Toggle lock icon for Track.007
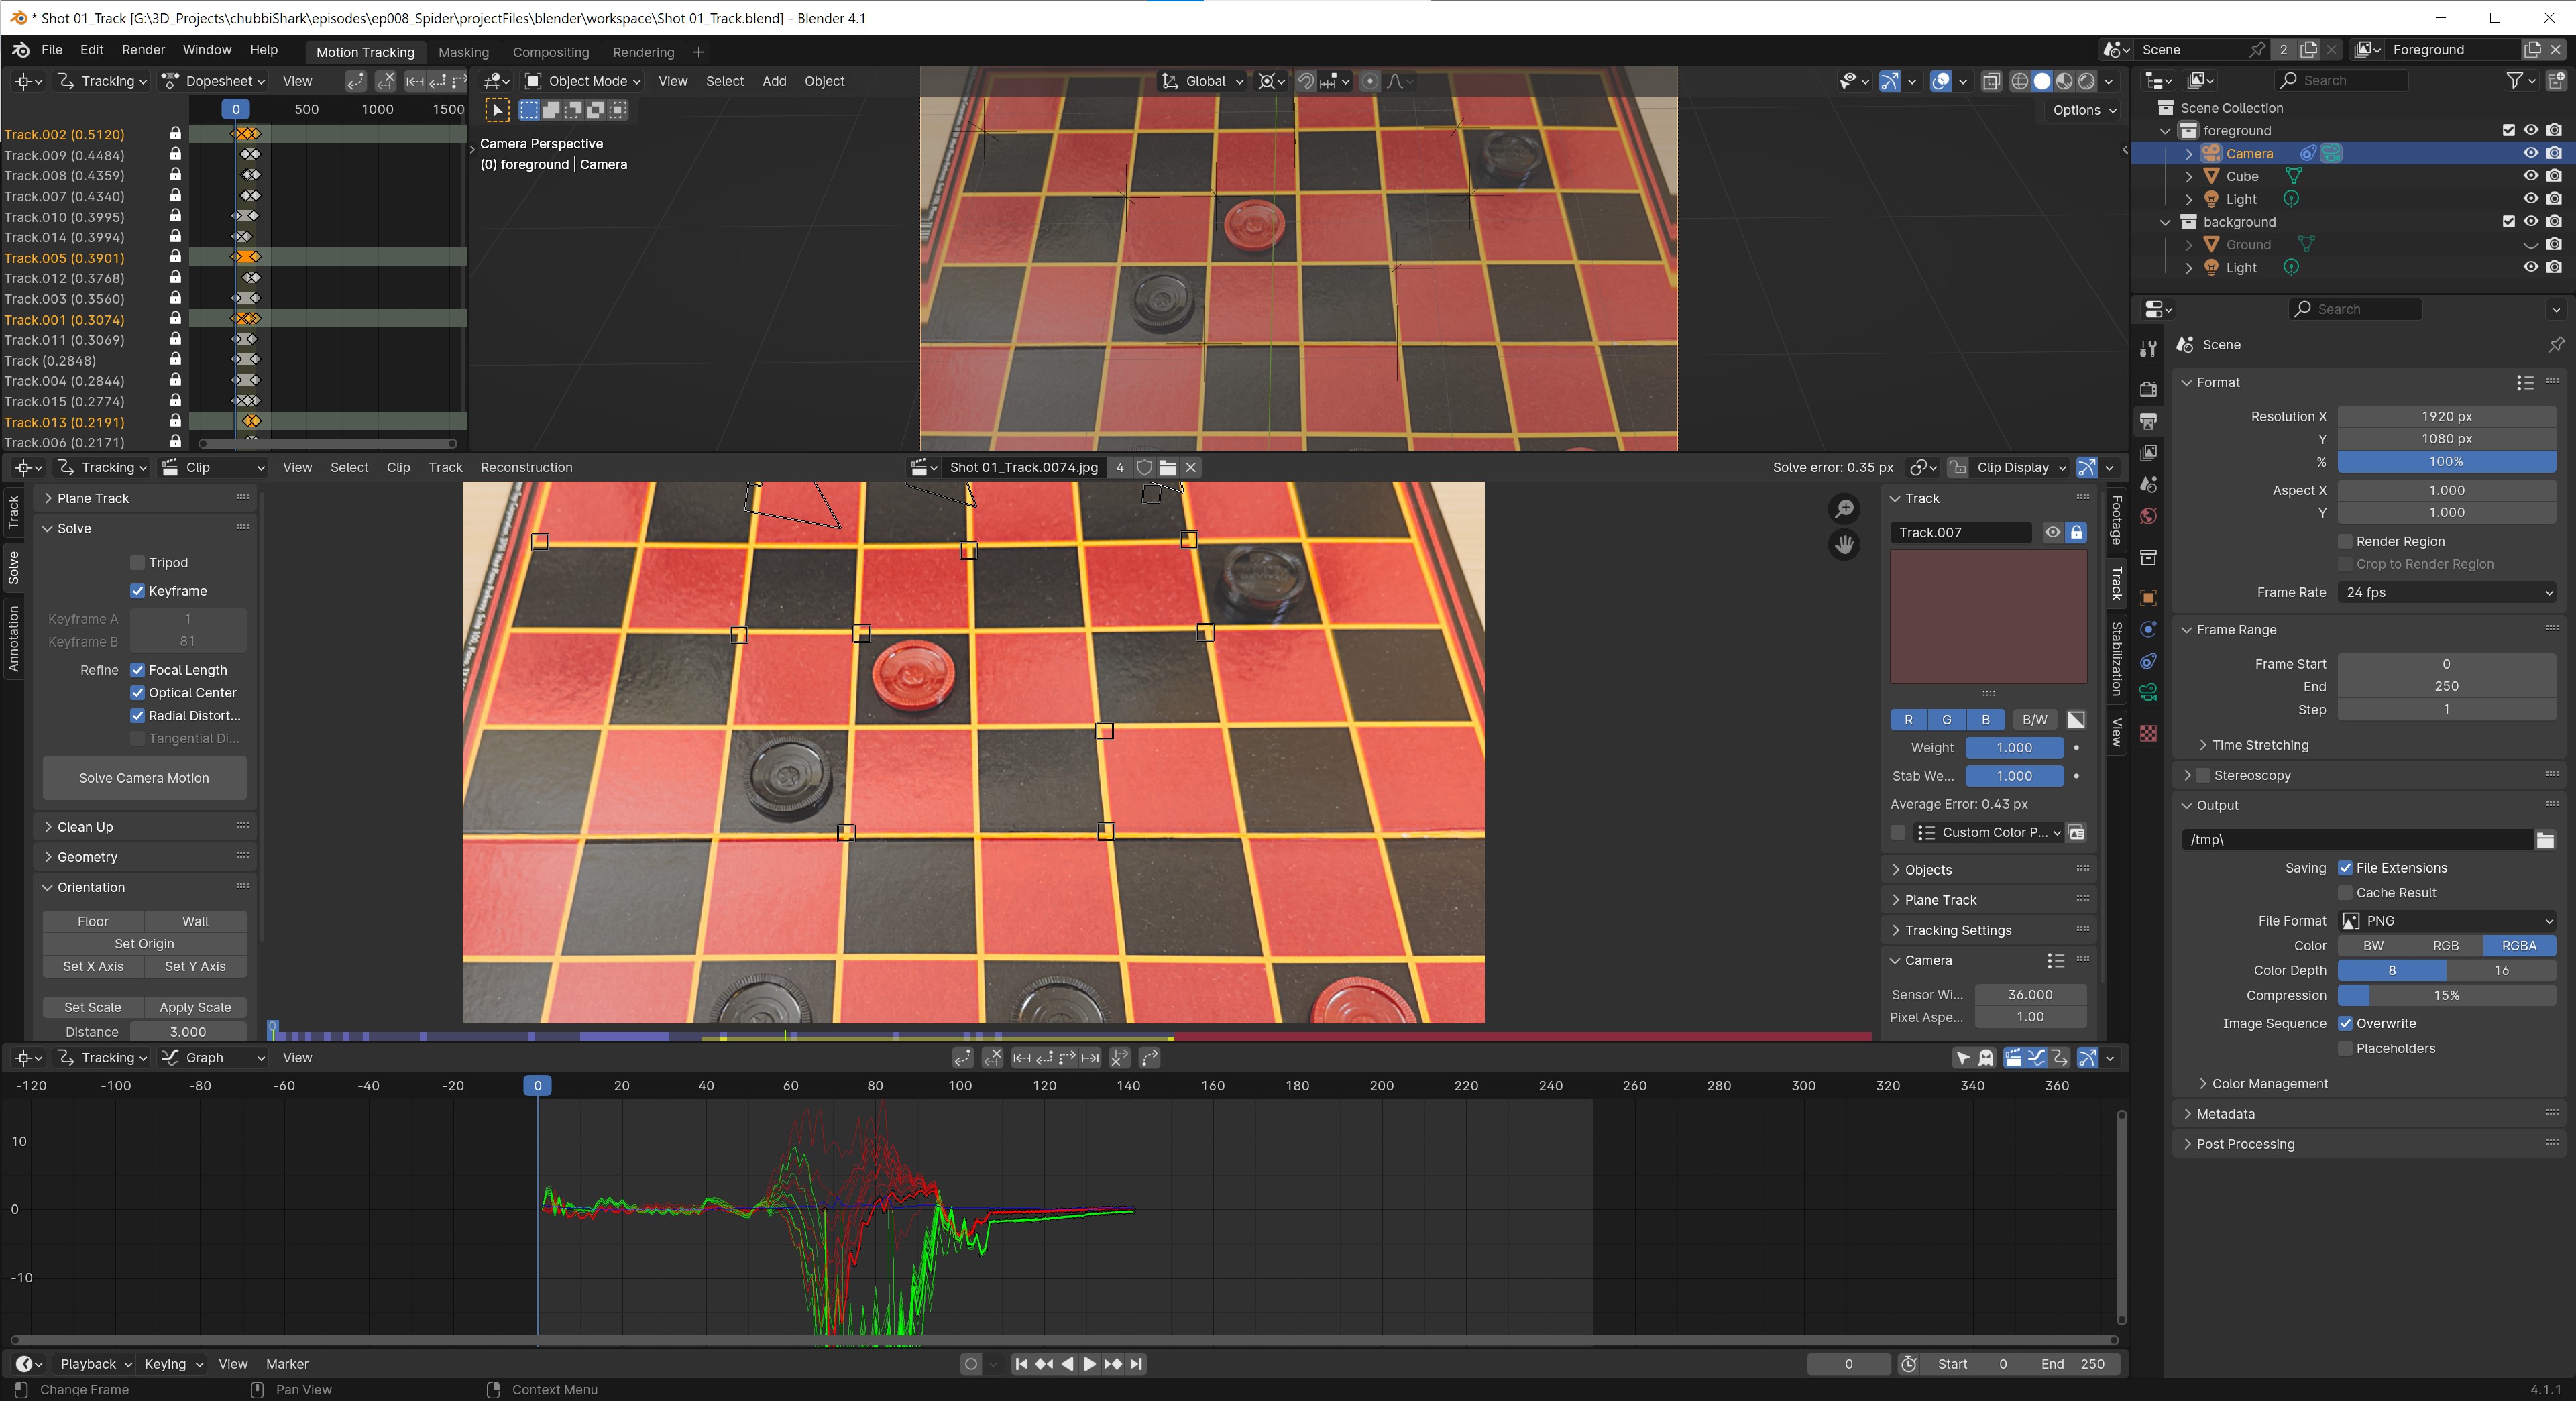This screenshot has height=1401, width=2576. pyautogui.click(x=2076, y=532)
